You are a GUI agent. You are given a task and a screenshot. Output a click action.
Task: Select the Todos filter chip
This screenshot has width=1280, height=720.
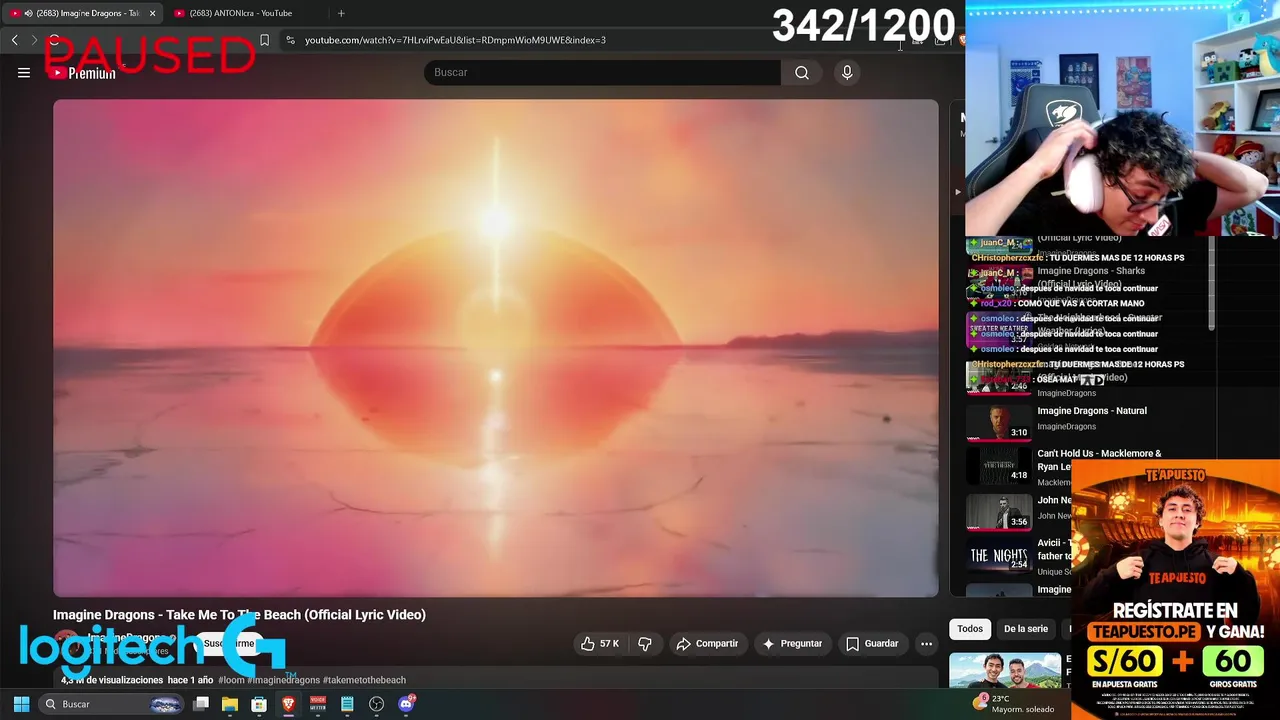[970, 629]
